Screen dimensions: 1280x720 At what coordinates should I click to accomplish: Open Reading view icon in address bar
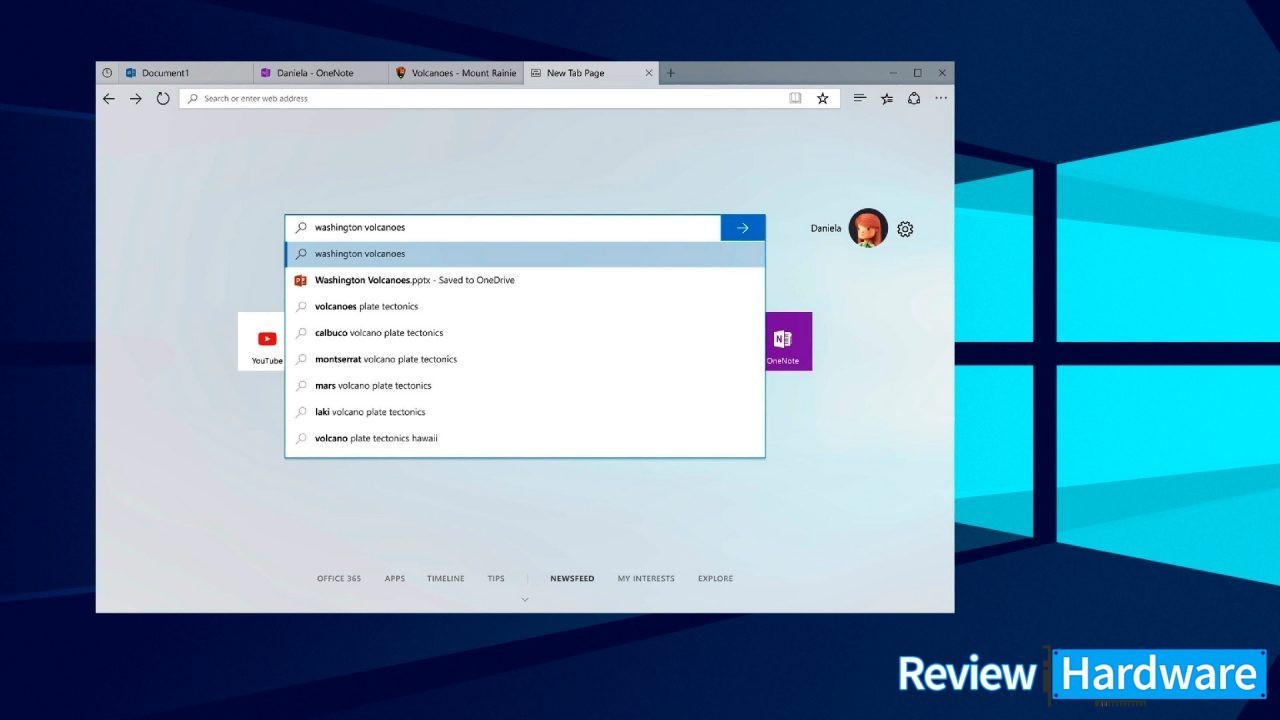click(795, 99)
